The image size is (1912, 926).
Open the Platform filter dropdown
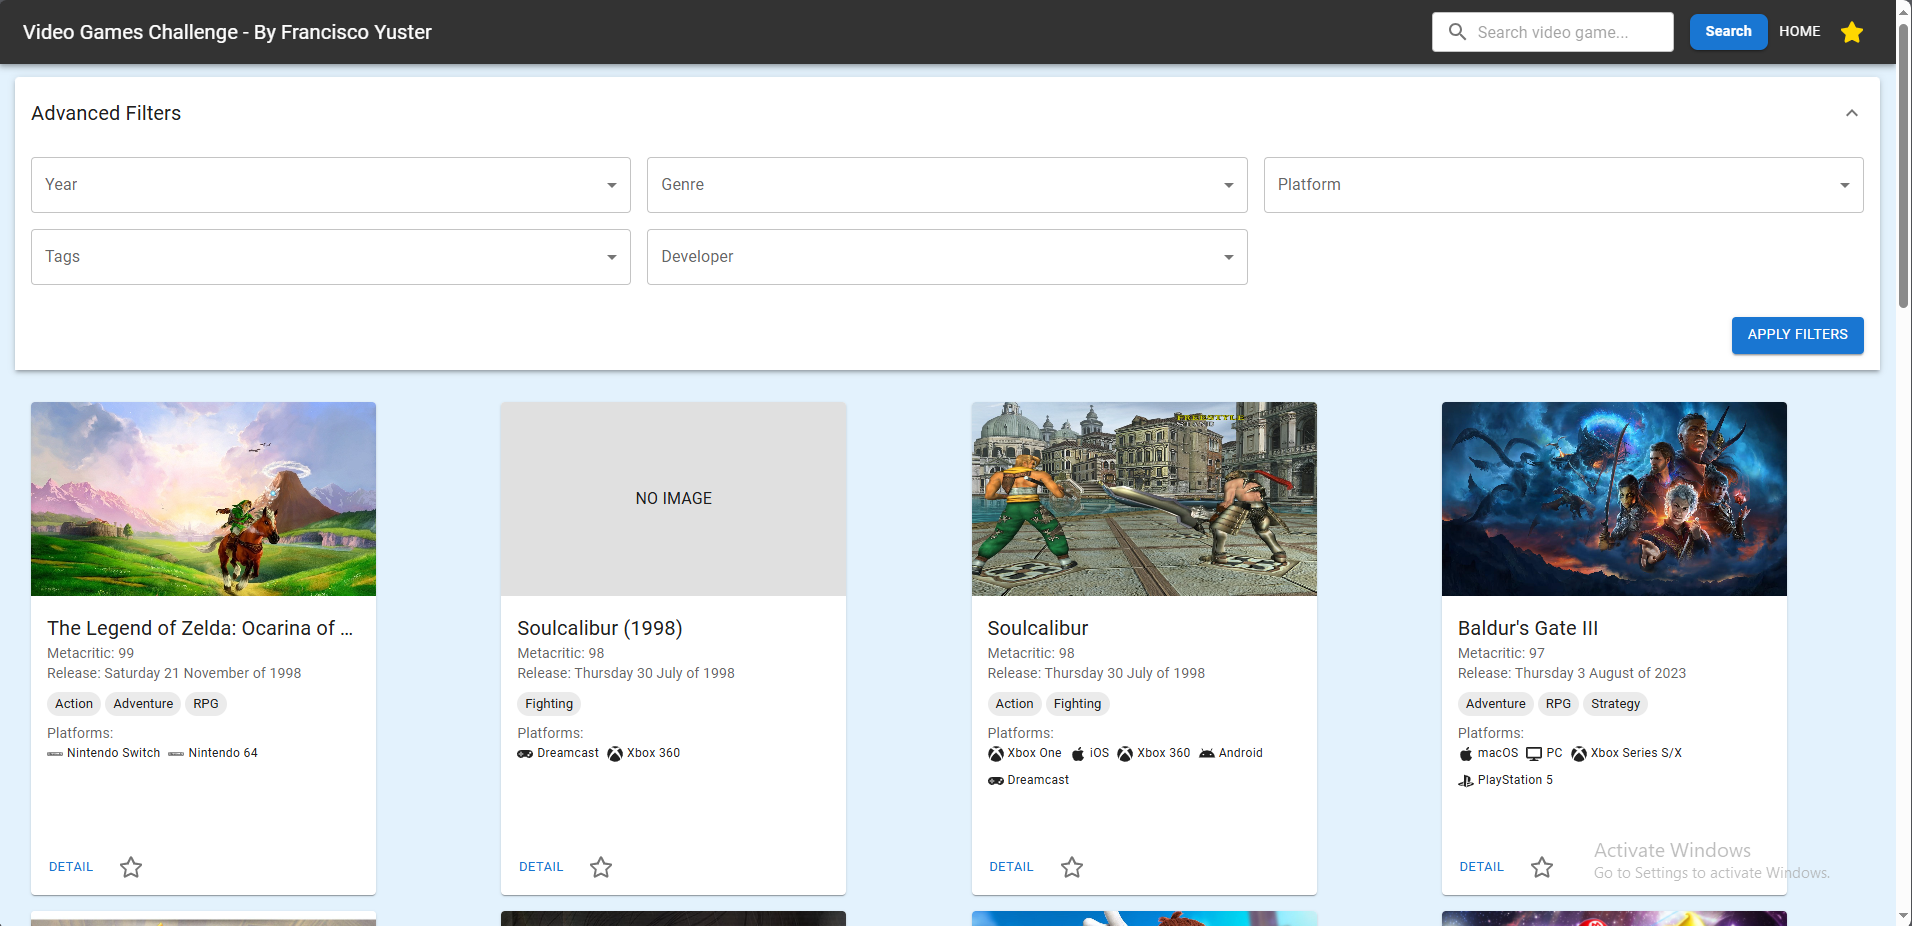pos(1562,185)
